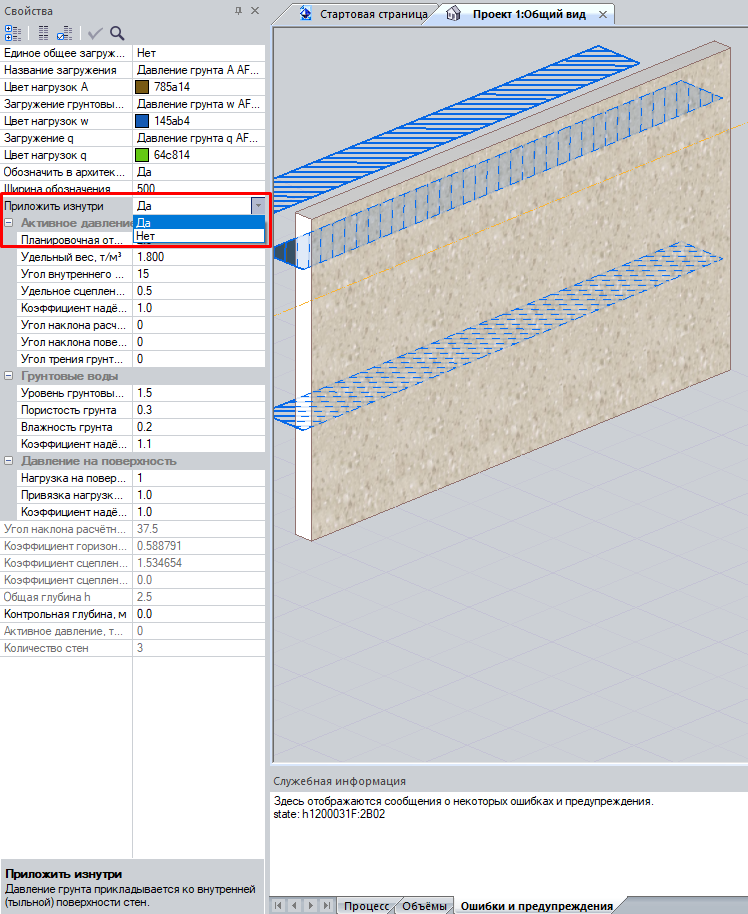Click the categorized view icon in Свойства toolbar
This screenshot has height=914, width=748.
(x=13, y=32)
